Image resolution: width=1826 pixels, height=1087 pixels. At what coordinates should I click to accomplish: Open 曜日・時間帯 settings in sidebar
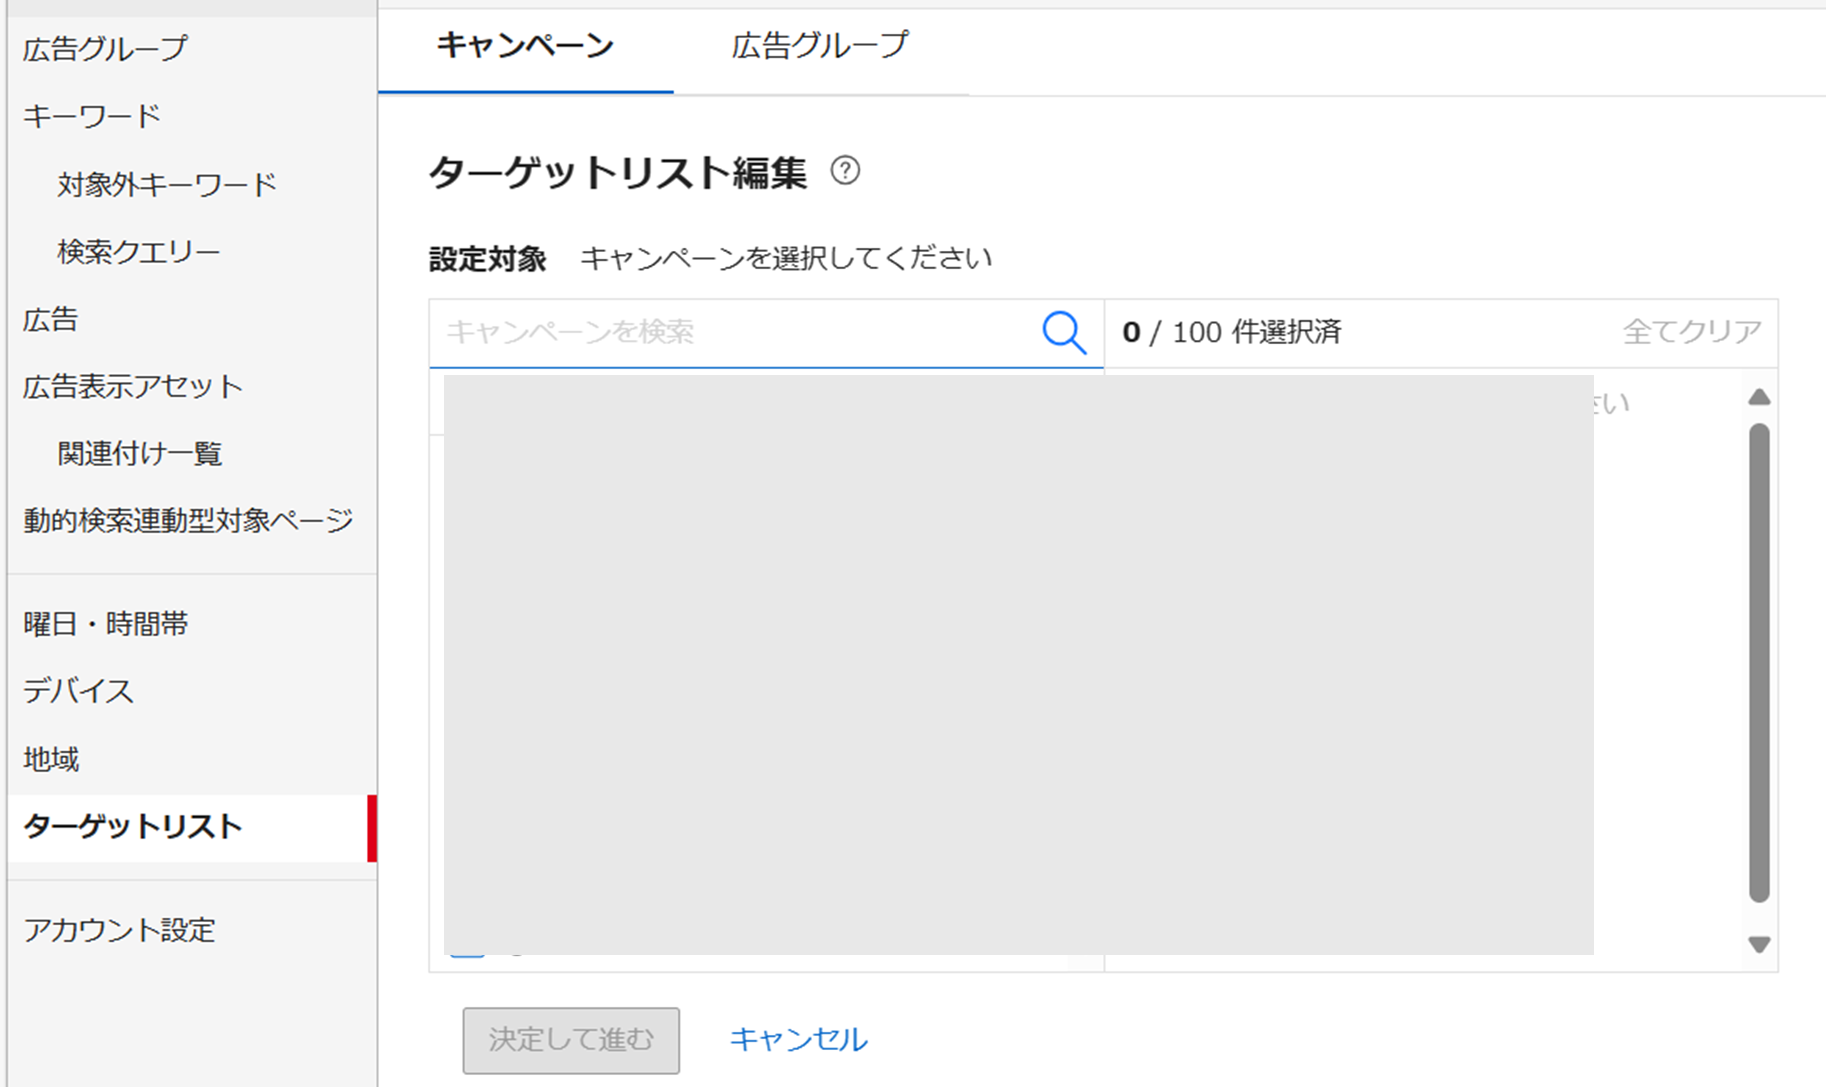pyautogui.click(x=106, y=624)
